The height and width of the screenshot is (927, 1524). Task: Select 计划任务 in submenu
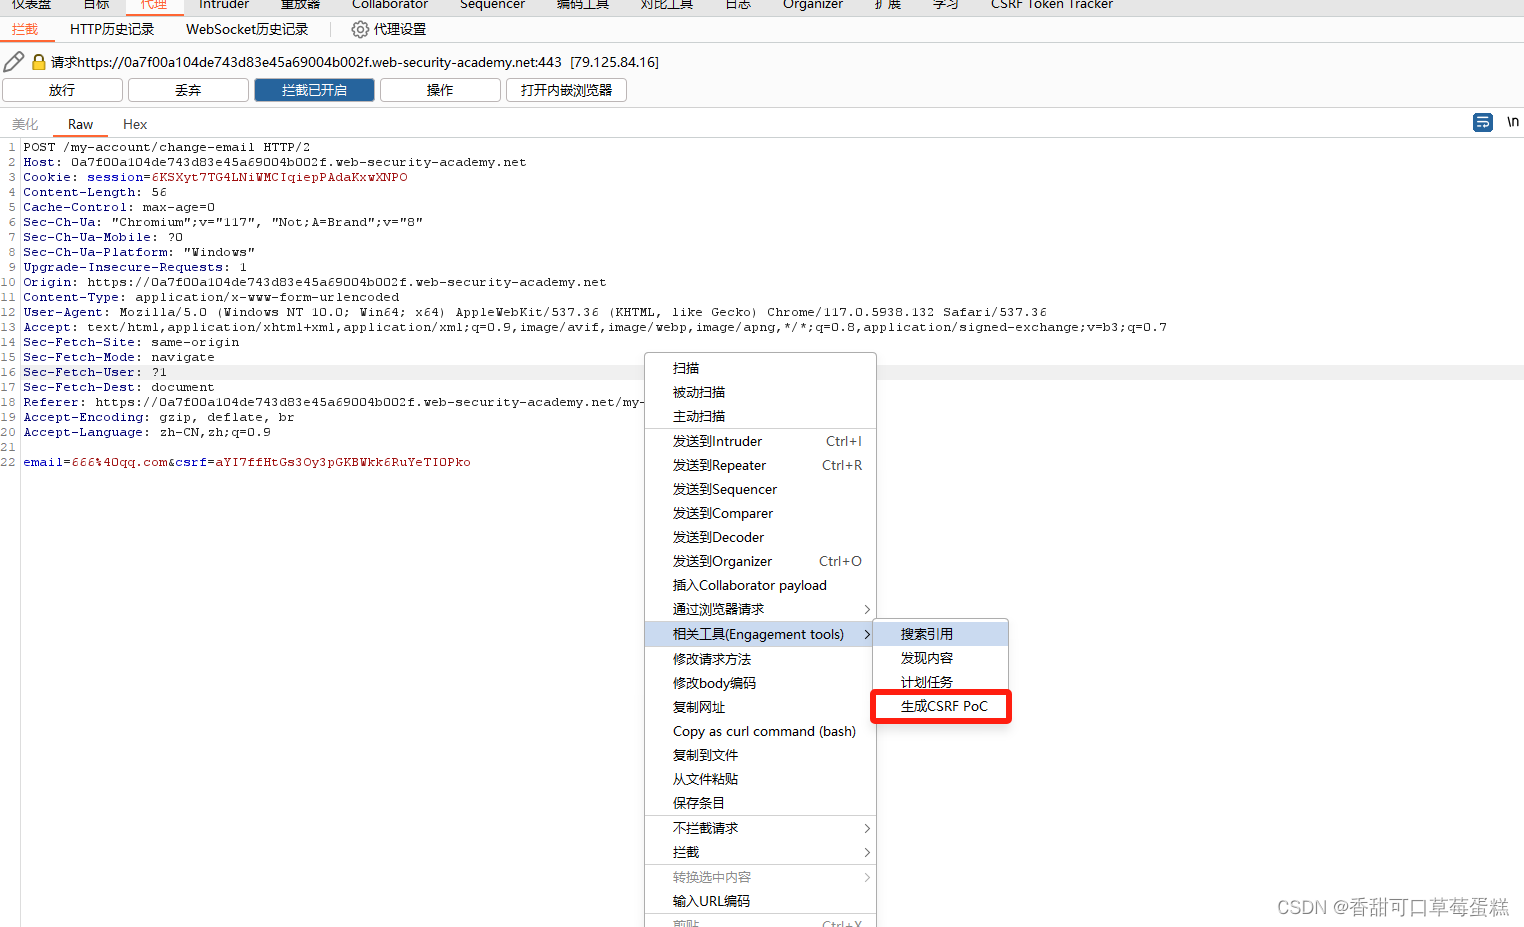click(x=940, y=682)
